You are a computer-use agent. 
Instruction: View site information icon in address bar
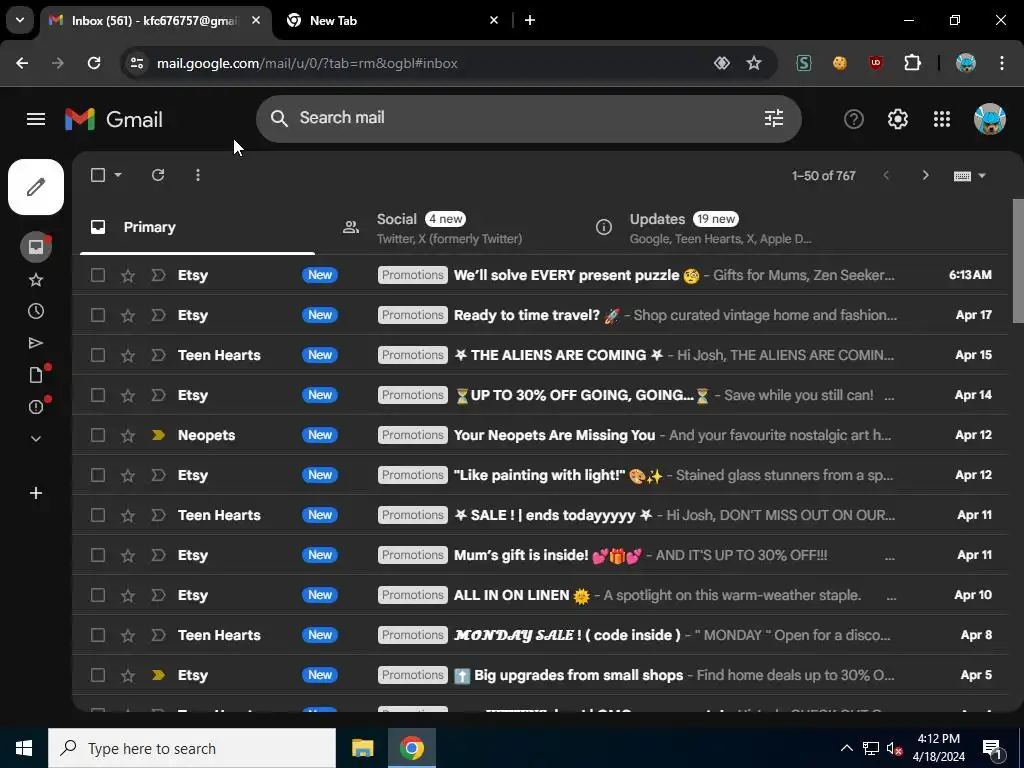[x=136, y=63]
